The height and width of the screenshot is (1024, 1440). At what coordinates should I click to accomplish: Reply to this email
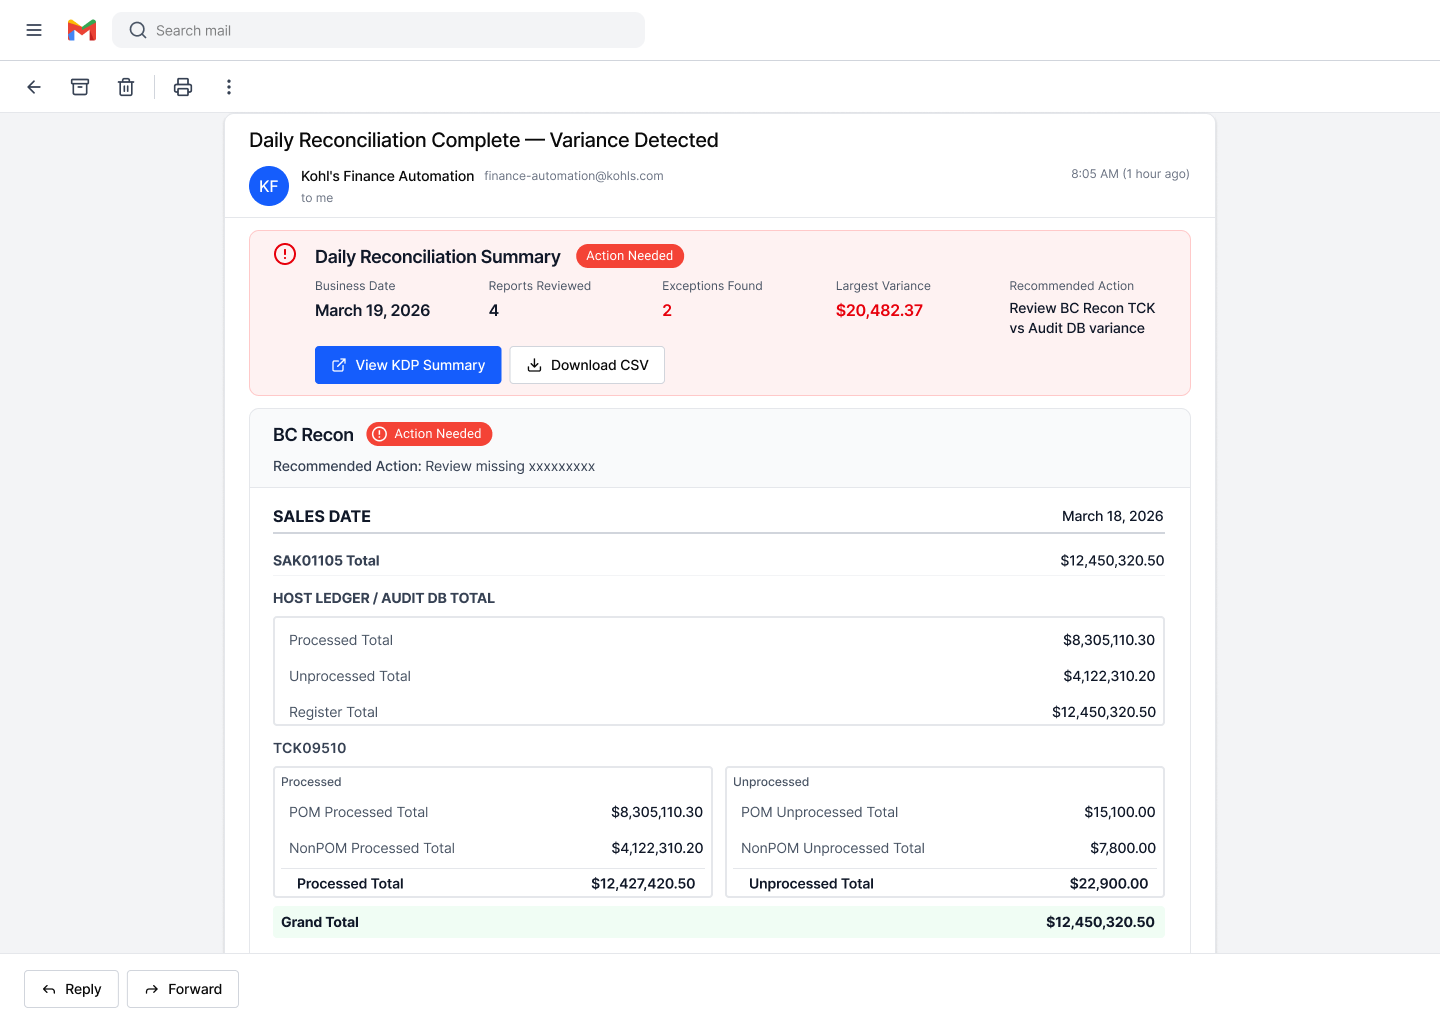point(71,989)
